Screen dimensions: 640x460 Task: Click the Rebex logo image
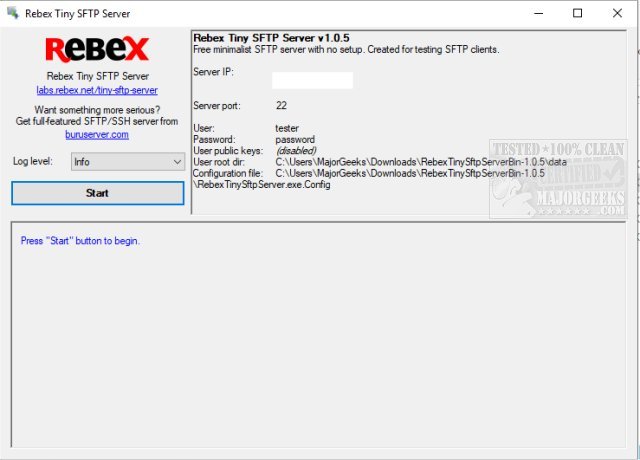[x=97, y=50]
